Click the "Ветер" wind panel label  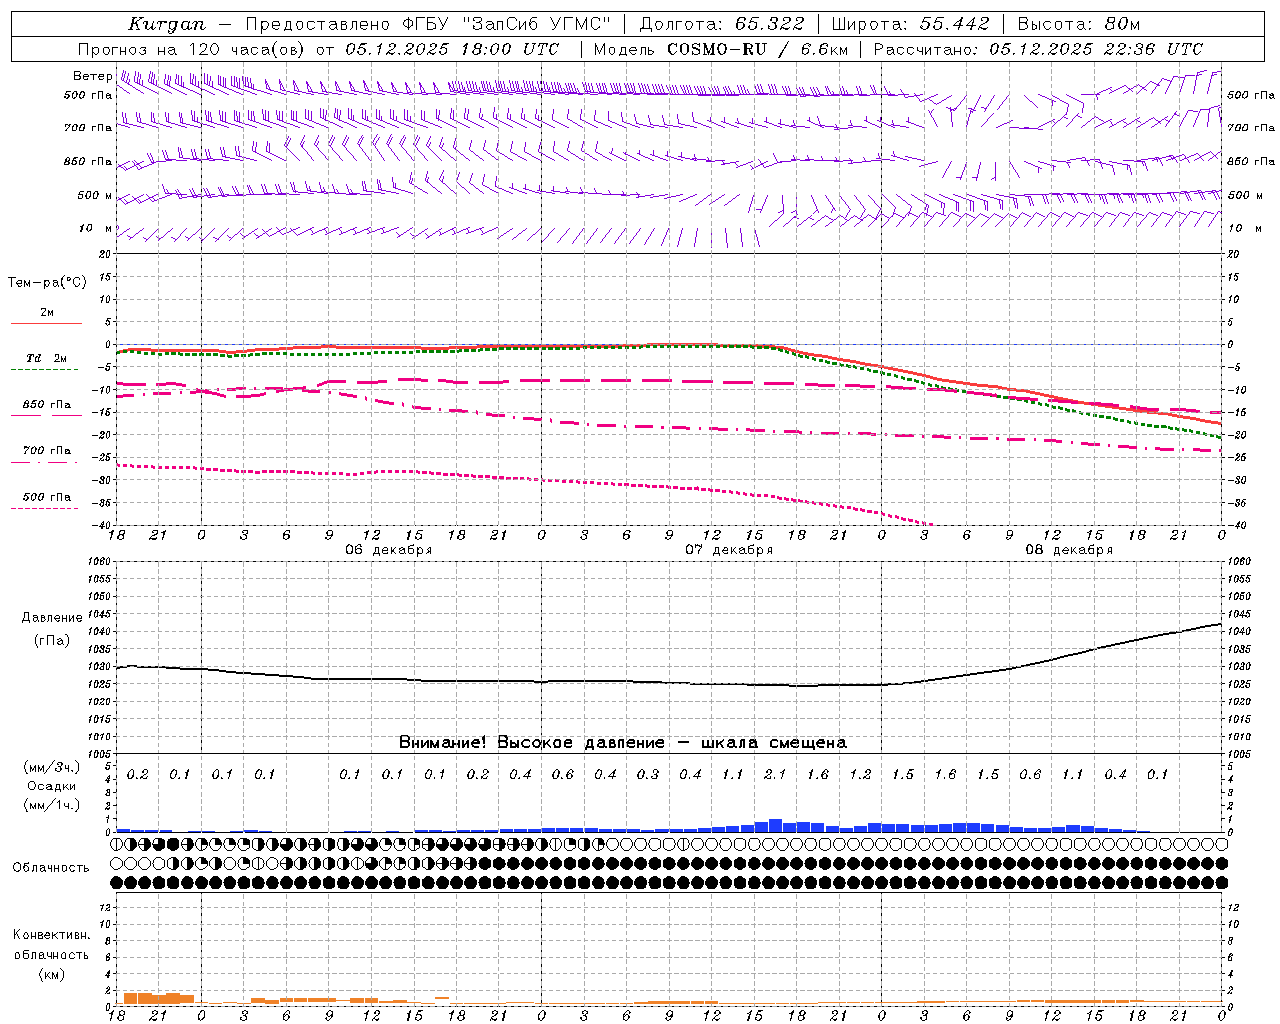pos(92,76)
